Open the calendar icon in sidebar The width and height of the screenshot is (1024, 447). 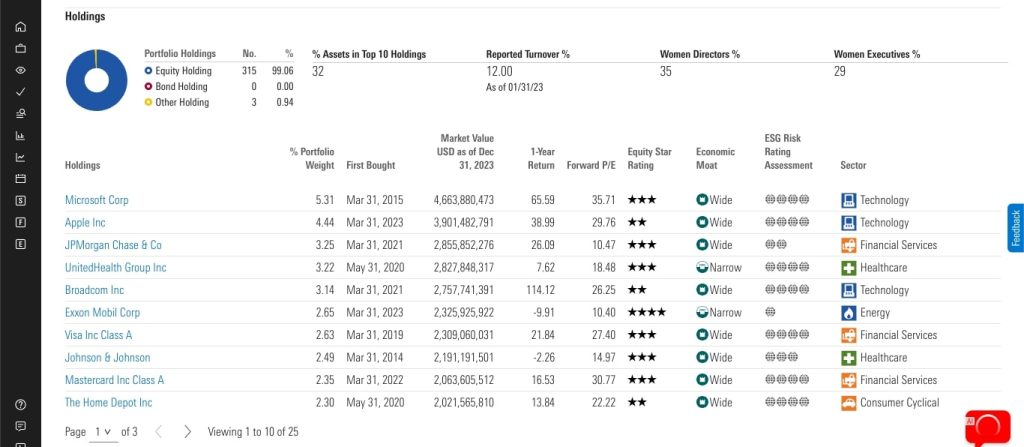pyautogui.click(x=21, y=179)
